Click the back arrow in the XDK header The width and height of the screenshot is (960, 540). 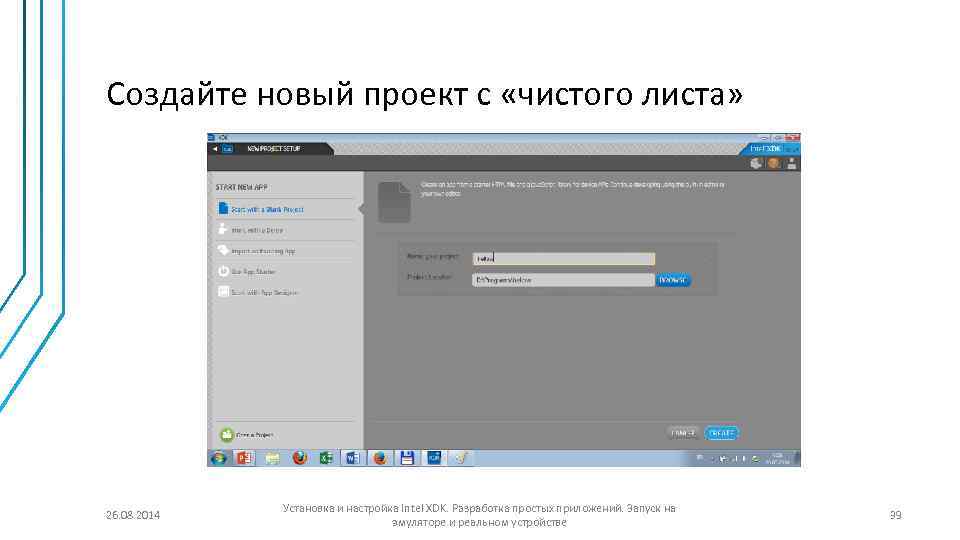(x=215, y=149)
